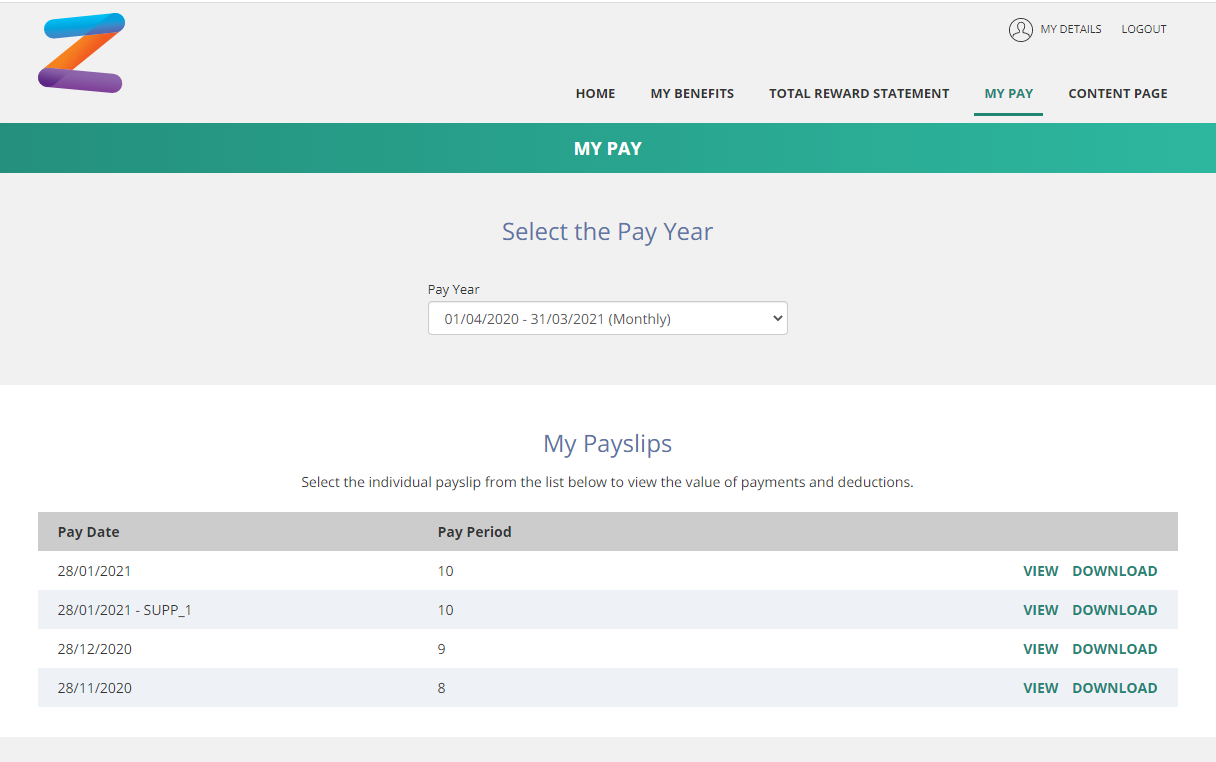Open My Details link
The width and height of the screenshot is (1216, 762).
click(x=1071, y=29)
